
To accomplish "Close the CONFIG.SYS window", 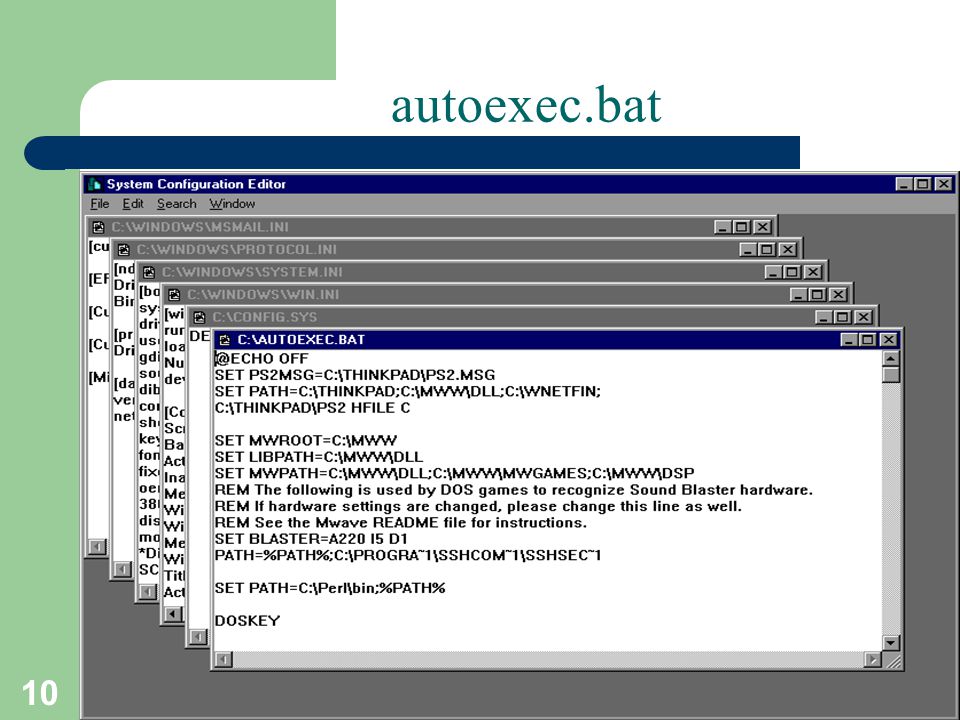I will [863, 317].
